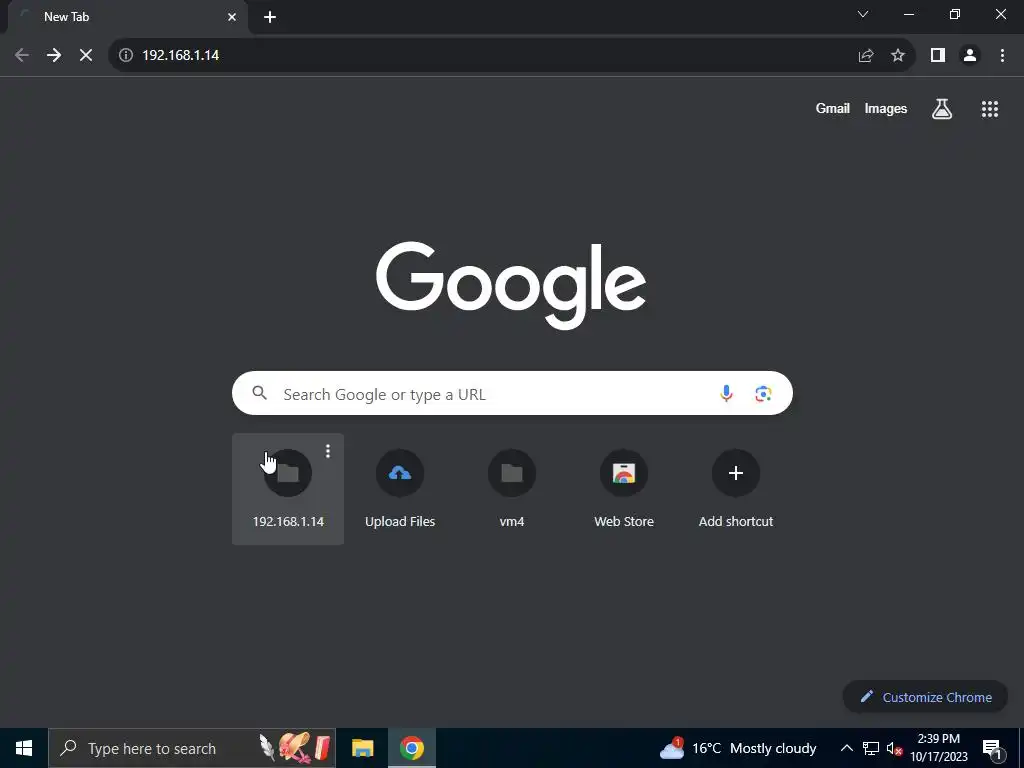
Task: Start voice search with microphone
Action: coord(726,394)
